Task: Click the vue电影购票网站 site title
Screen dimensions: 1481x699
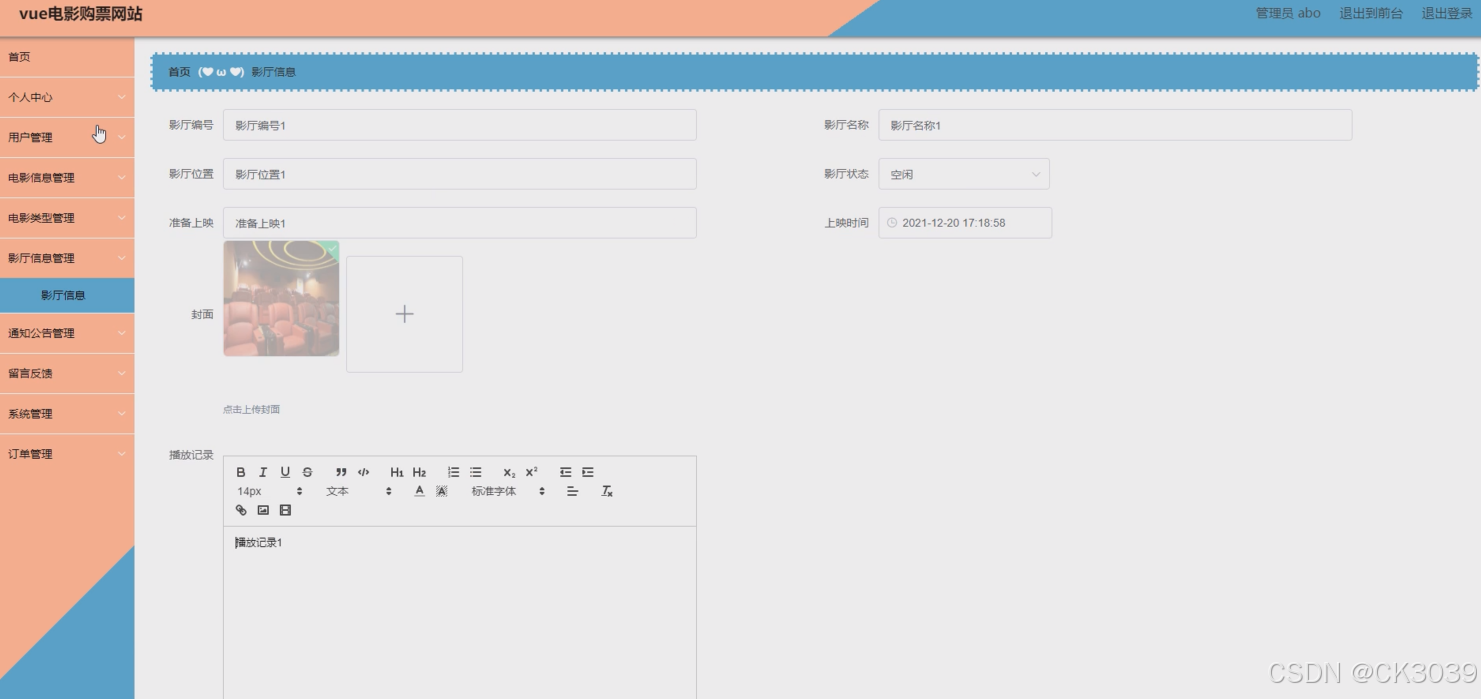Action: pyautogui.click(x=81, y=14)
